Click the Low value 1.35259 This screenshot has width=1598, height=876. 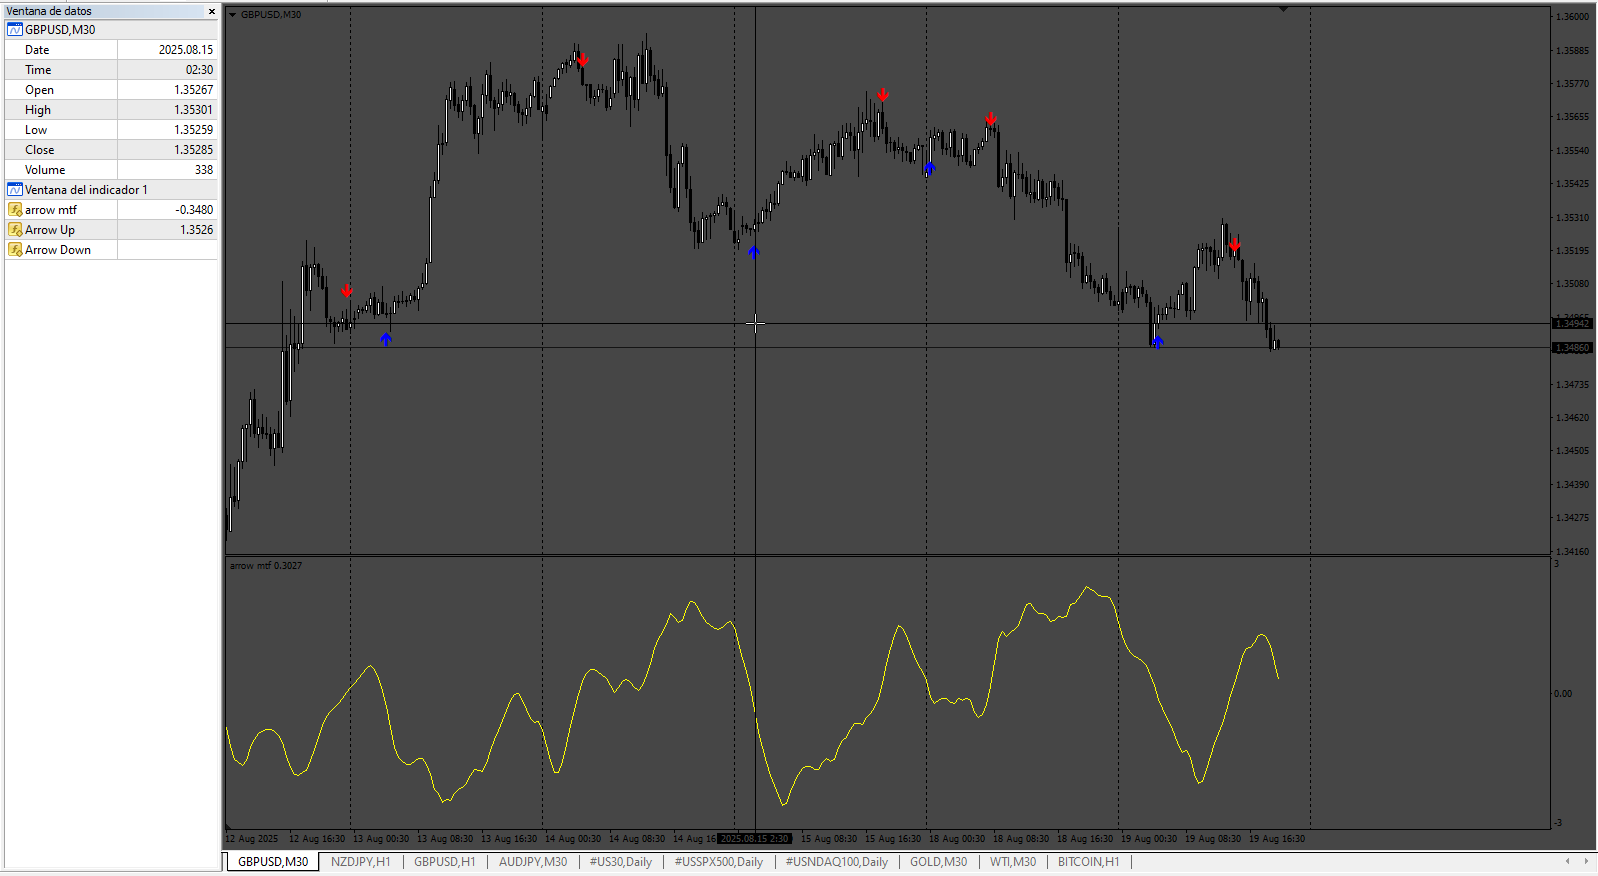pos(194,130)
